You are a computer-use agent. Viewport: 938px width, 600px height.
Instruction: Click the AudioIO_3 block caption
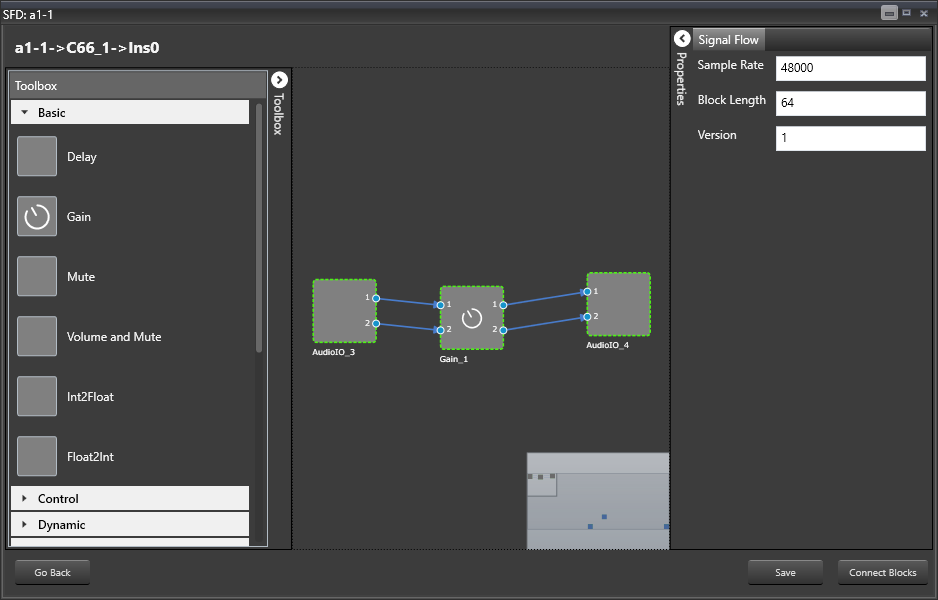point(334,352)
